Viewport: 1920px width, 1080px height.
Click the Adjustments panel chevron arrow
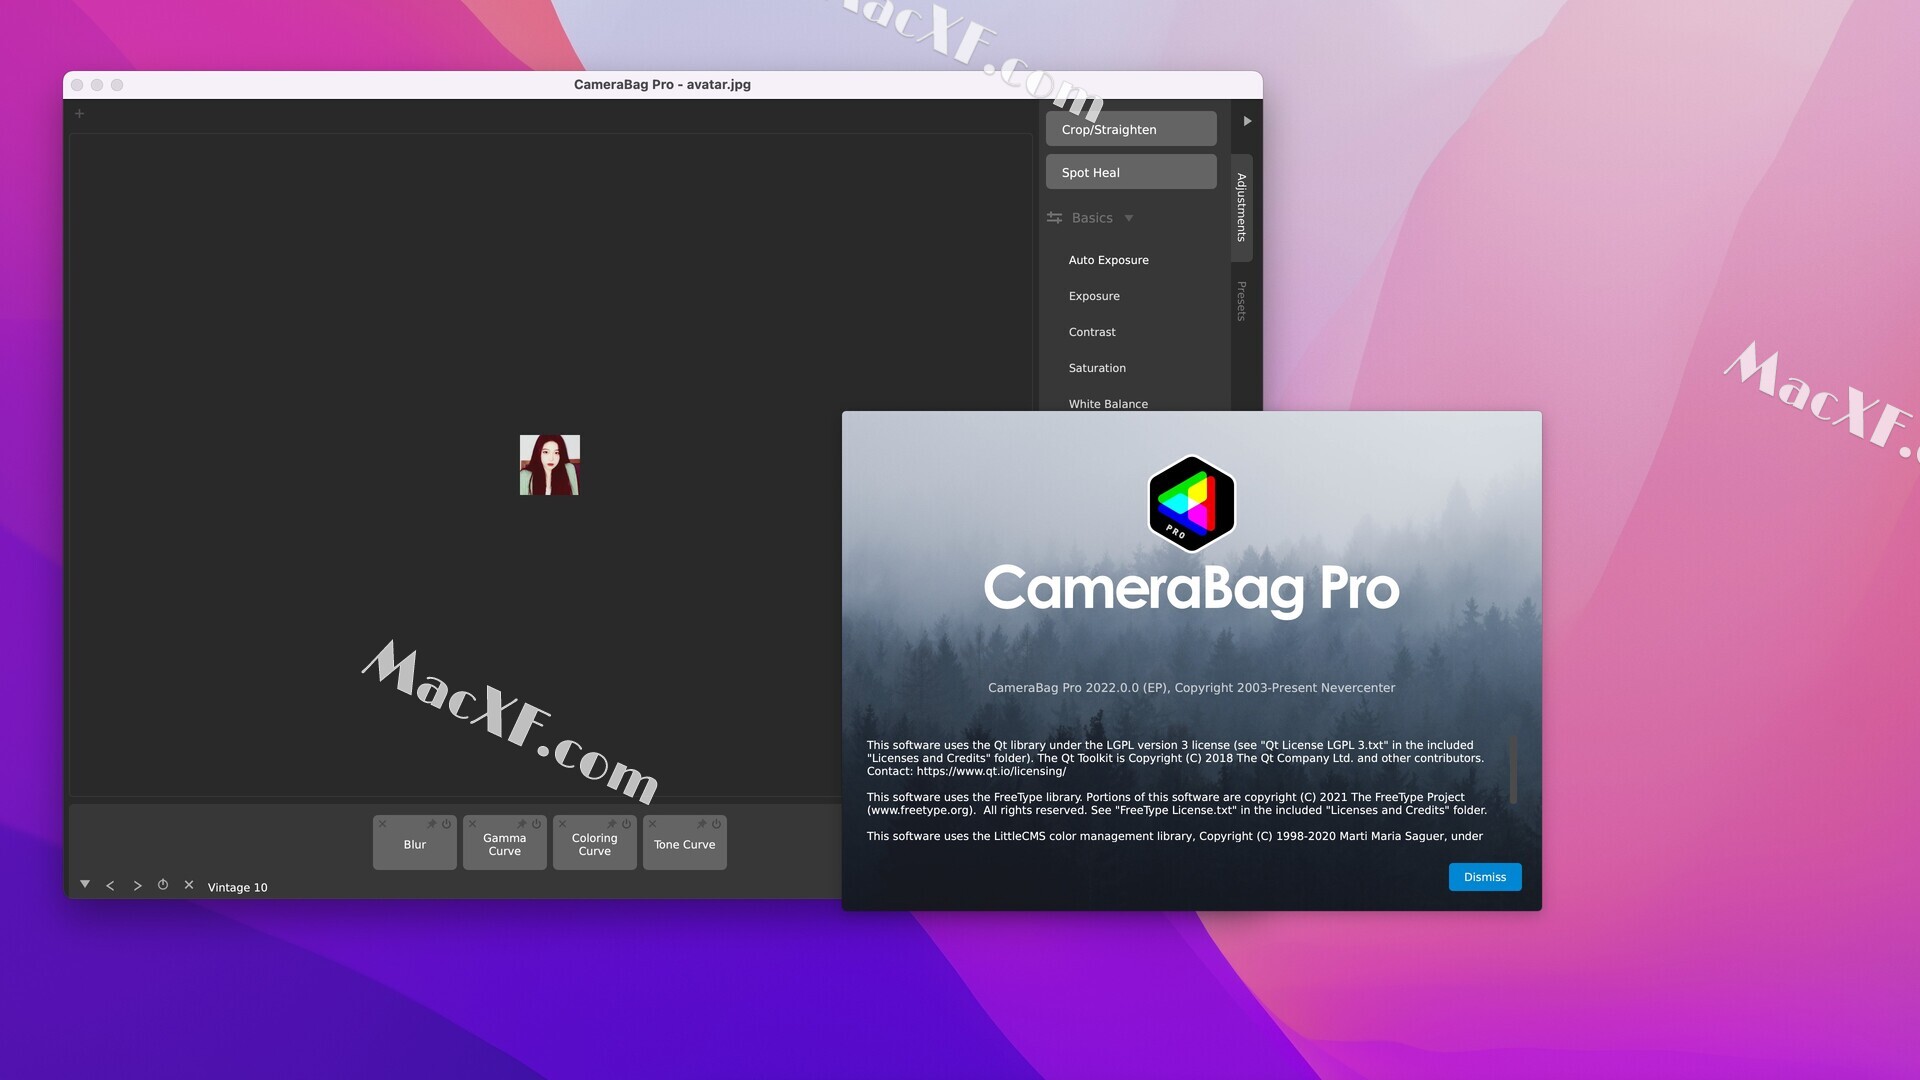1245,120
